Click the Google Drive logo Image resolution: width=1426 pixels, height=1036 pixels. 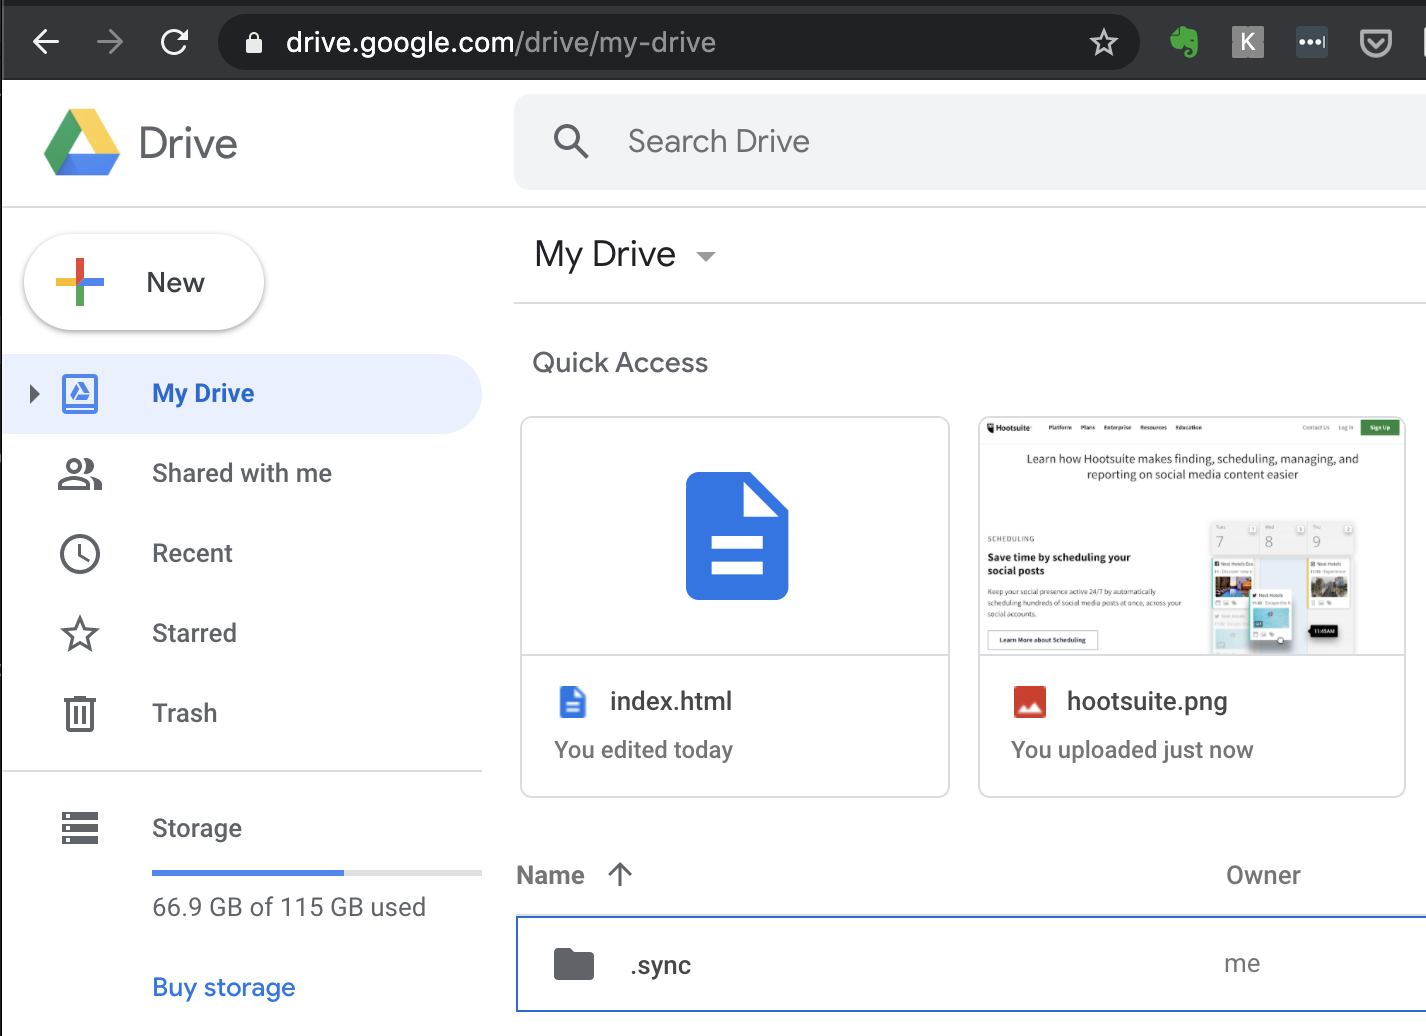82,143
